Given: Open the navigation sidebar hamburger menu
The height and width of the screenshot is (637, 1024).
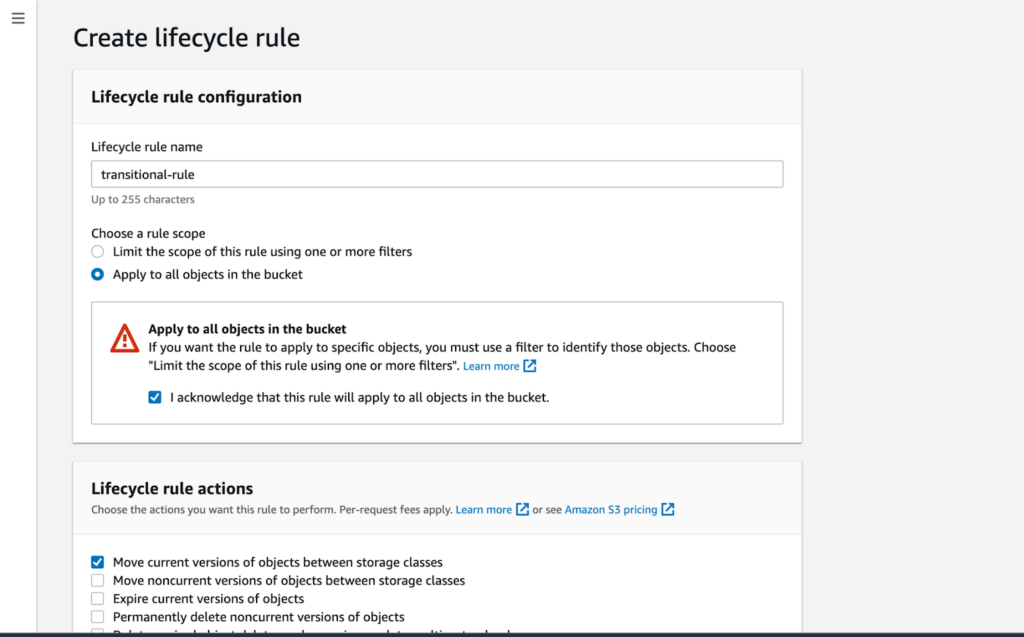Looking at the screenshot, I should tap(18, 17).
